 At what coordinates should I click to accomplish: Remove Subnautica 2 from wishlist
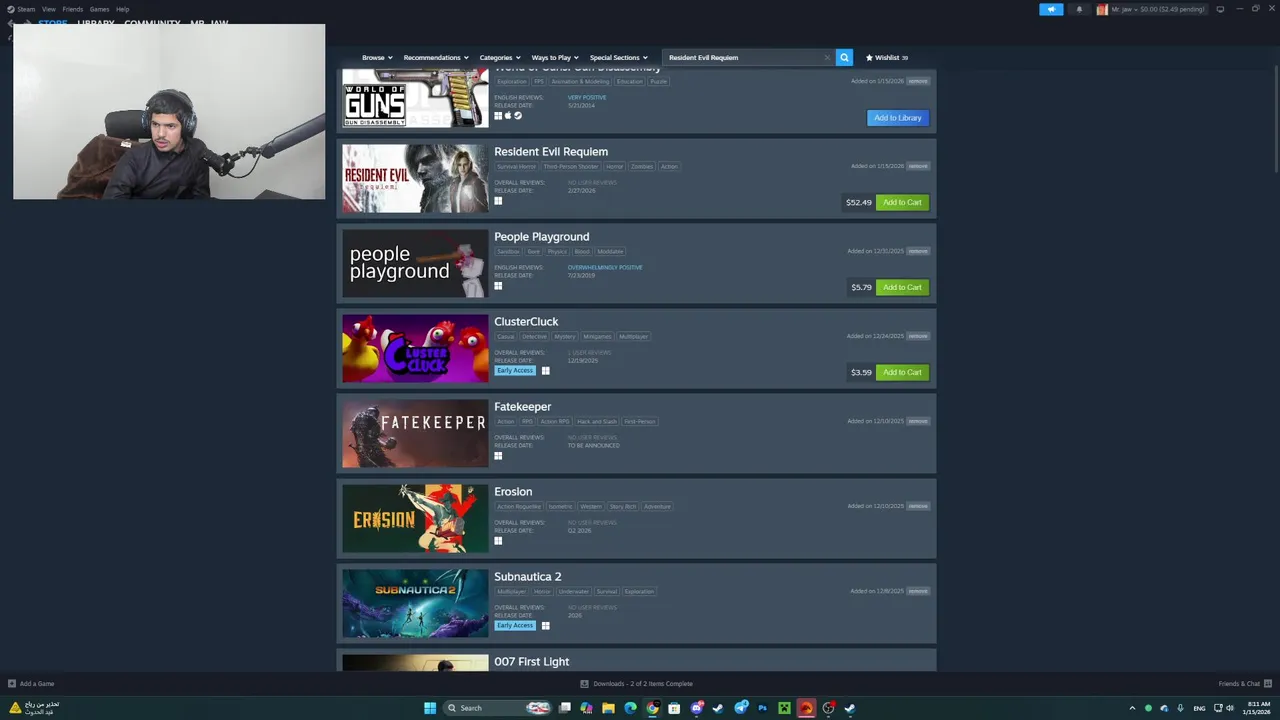coord(918,591)
